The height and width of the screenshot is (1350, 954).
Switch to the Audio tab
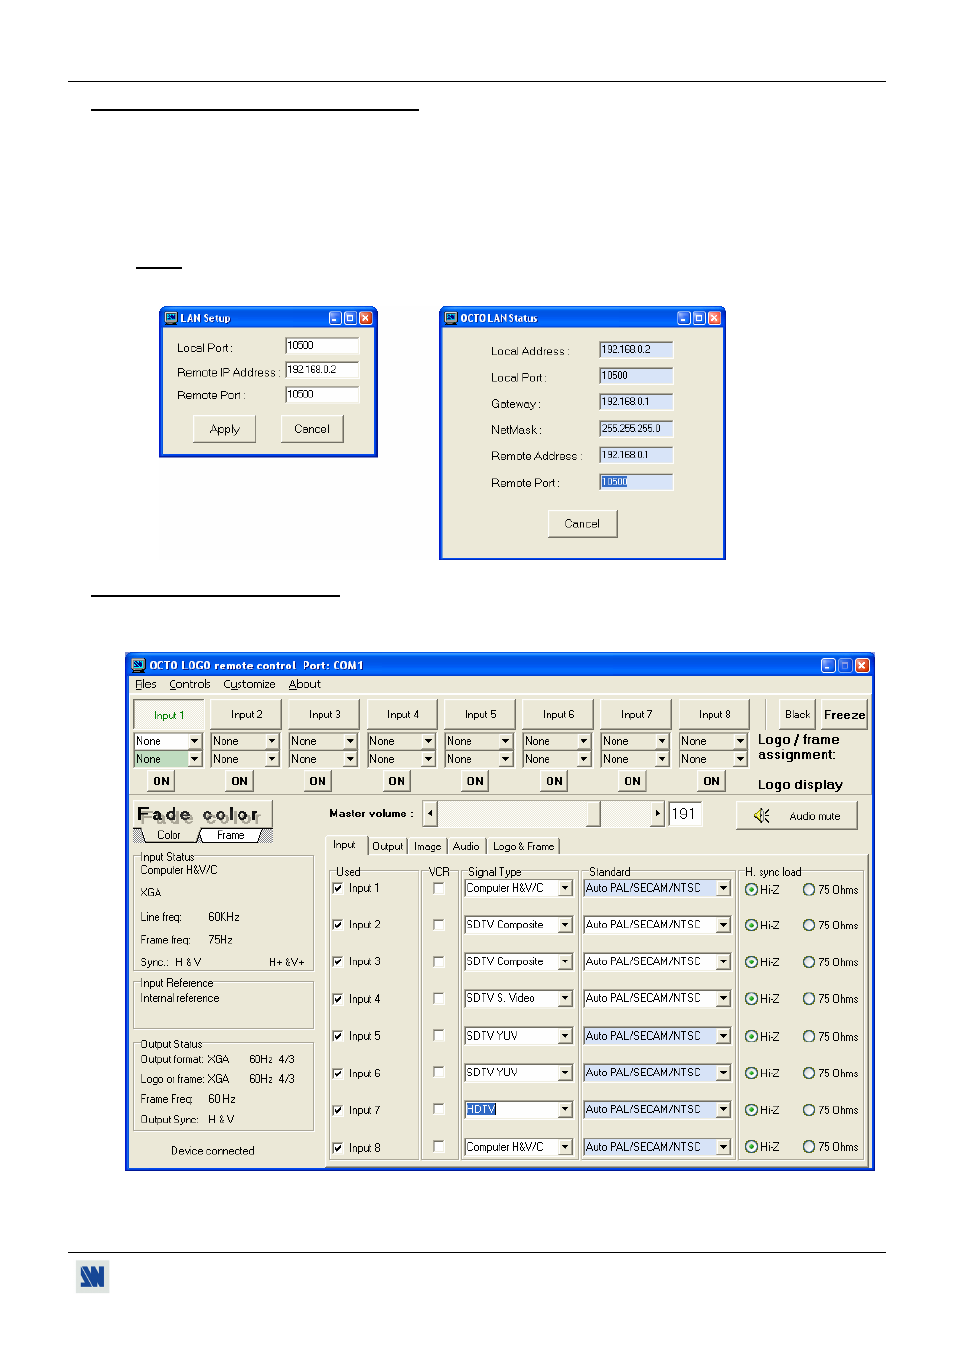(x=466, y=846)
